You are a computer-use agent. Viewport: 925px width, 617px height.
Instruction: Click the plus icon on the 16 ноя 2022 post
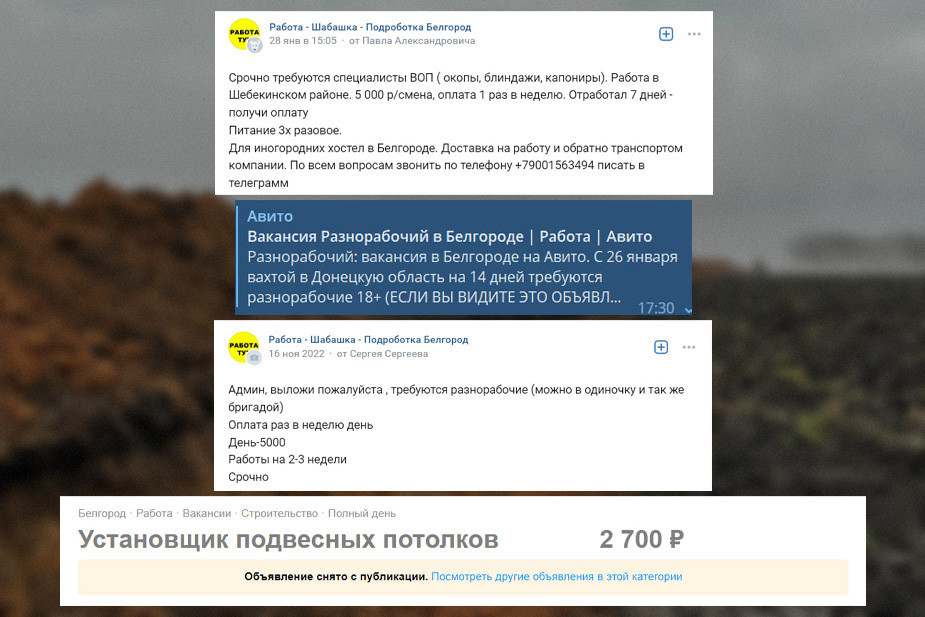point(661,347)
